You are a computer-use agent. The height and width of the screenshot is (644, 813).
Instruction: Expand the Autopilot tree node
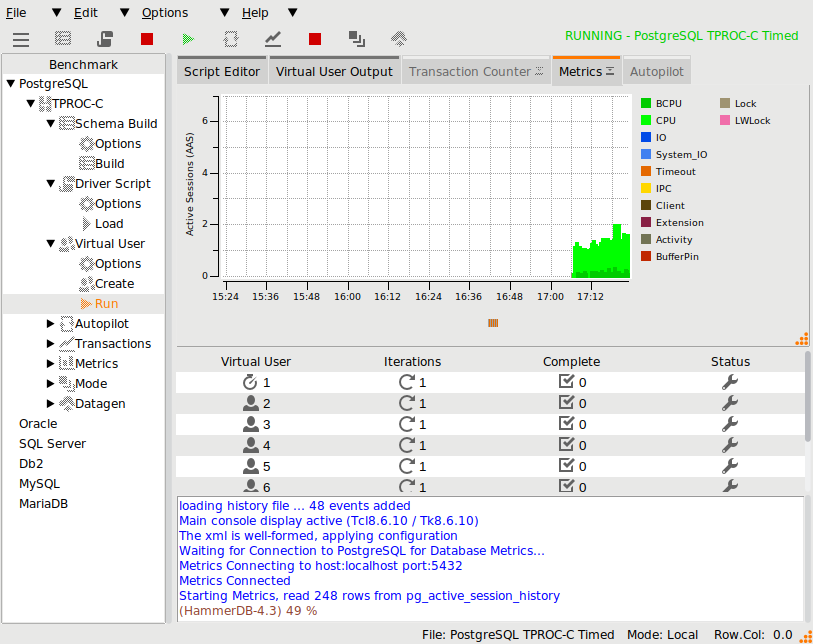click(50, 324)
